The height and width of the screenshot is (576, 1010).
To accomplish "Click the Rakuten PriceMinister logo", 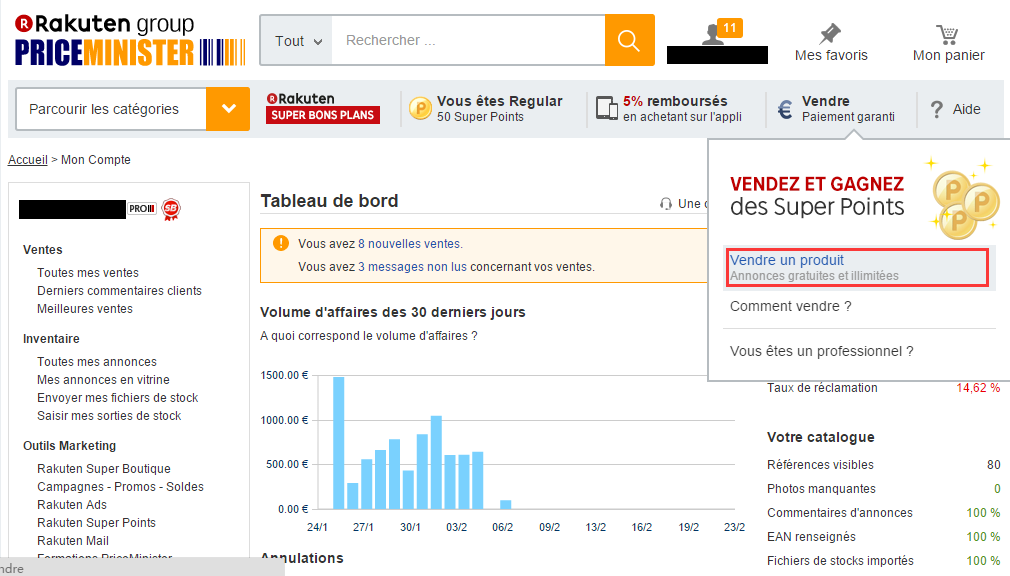I will click(x=116, y=41).
